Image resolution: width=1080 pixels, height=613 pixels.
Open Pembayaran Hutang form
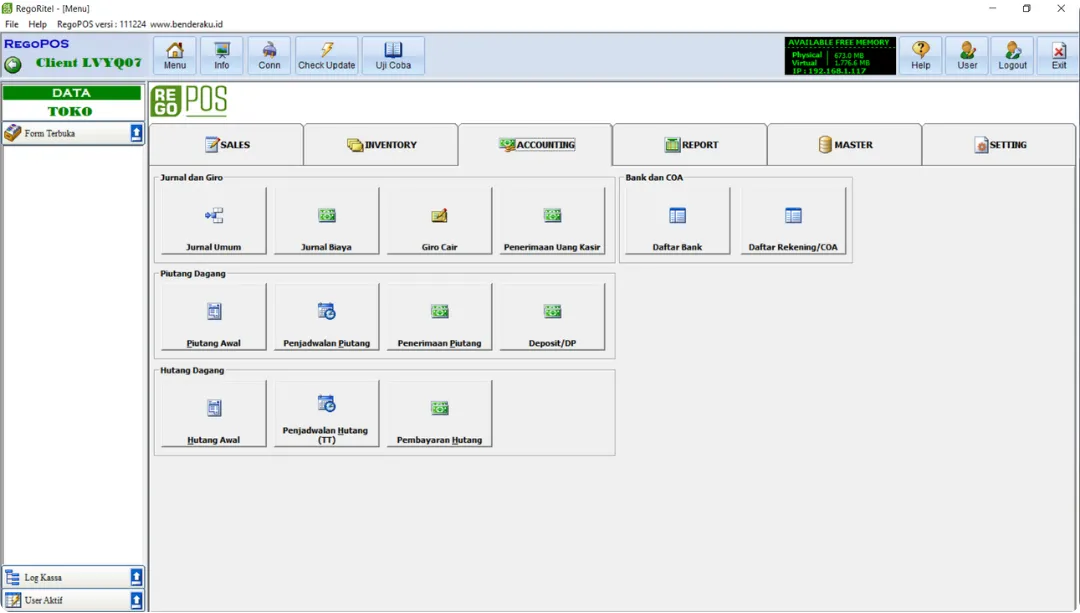click(439, 414)
